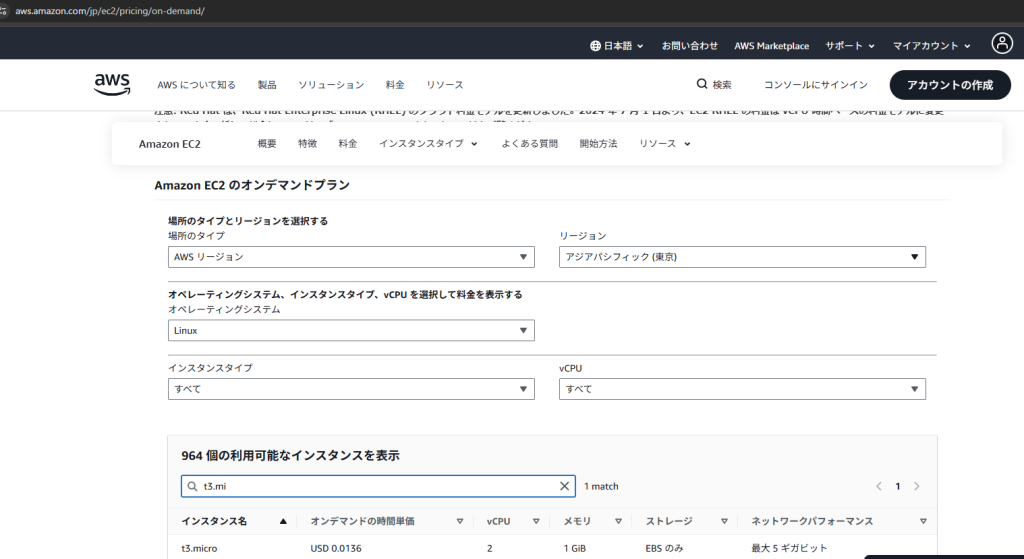Image resolution: width=1024 pixels, height=559 pixels.
Task: Open the user profile icon
Action: 1002,44
